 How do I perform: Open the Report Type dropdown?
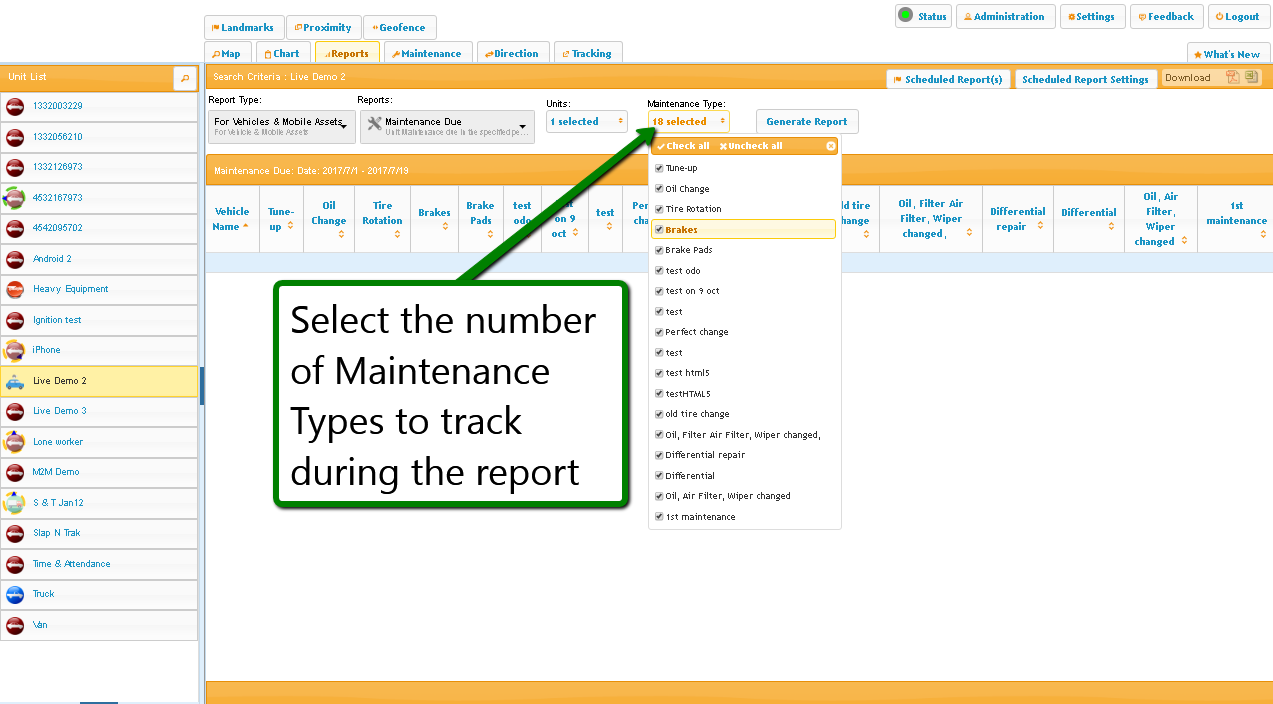[x=282, y=125]
